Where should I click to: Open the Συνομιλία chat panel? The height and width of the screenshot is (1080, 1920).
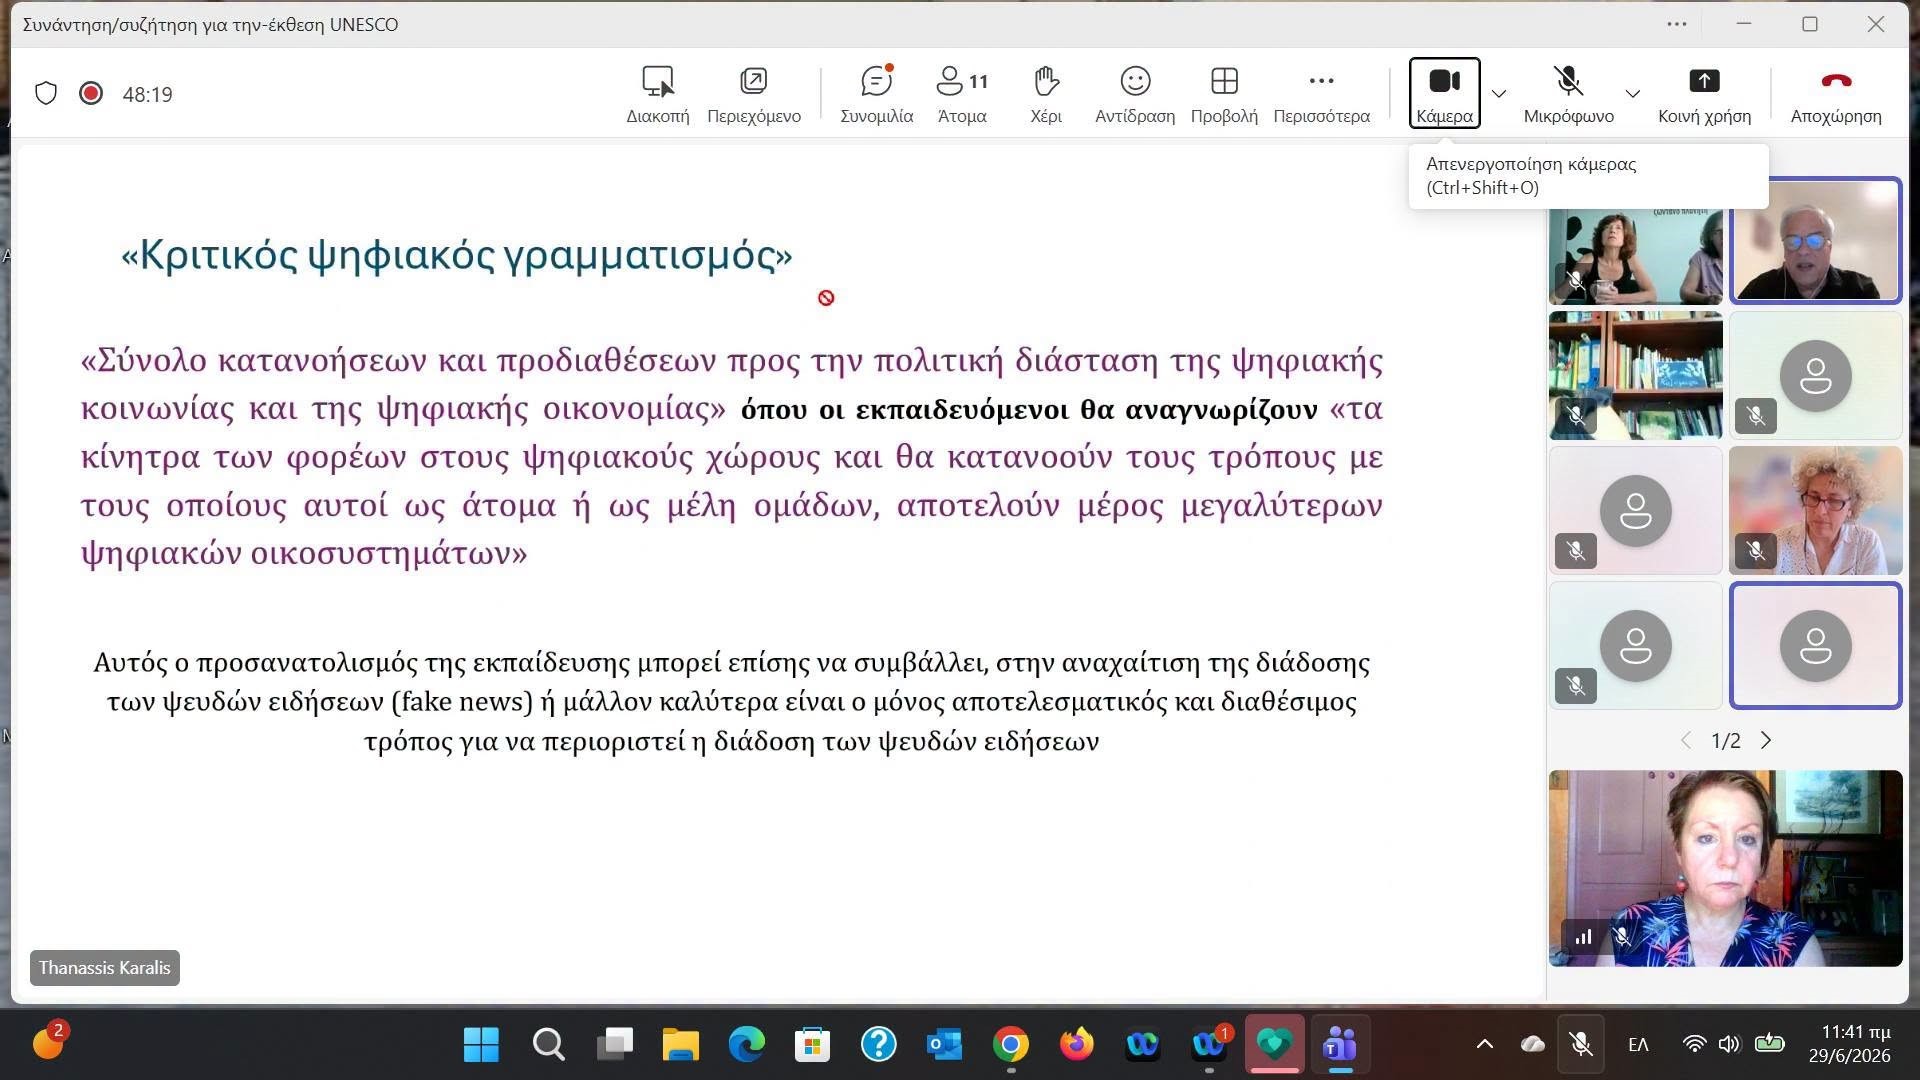[876, 94]
